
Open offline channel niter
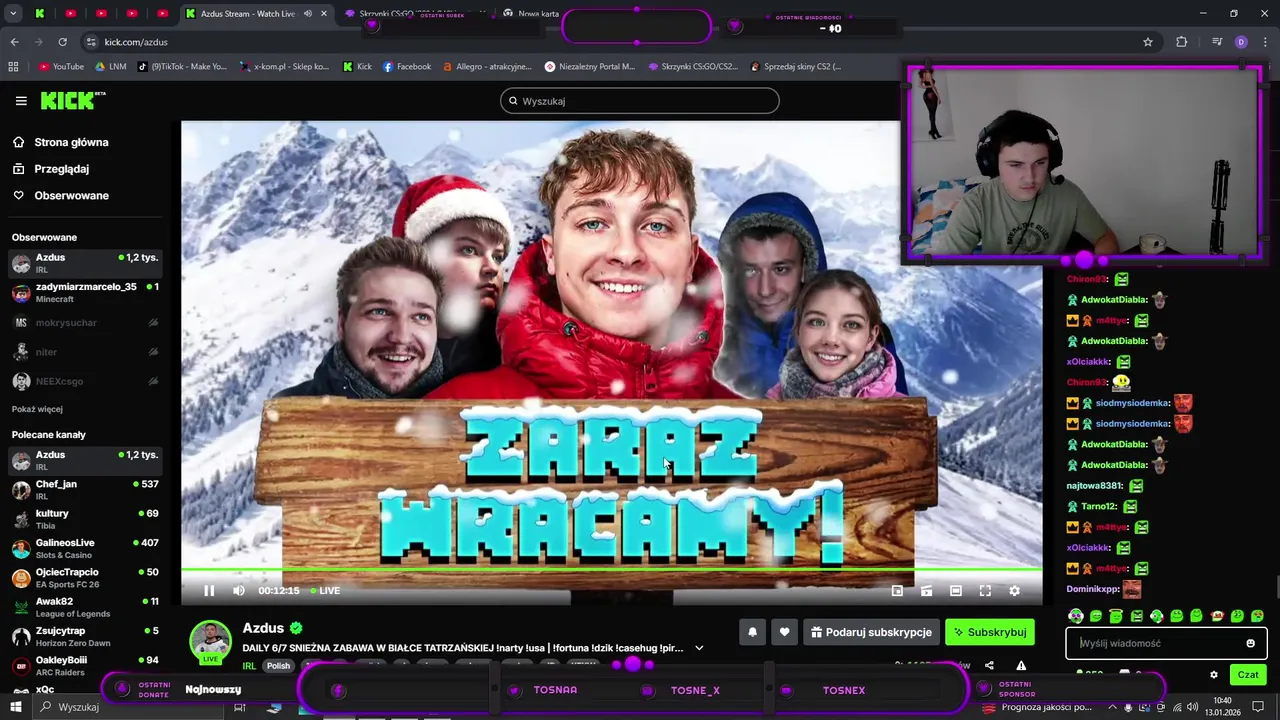tap(85, 352)
